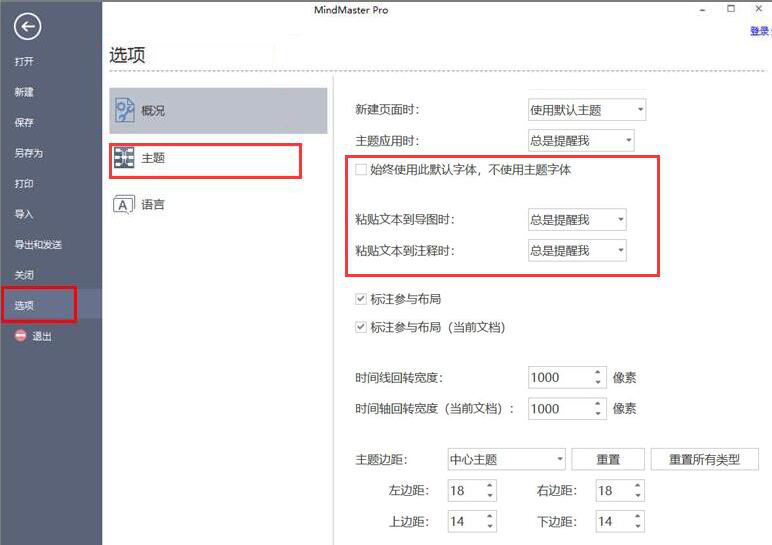Screen dimensions: 772x545
Task: Select 关闭 in the sidebar
Action: pos(24,275)
